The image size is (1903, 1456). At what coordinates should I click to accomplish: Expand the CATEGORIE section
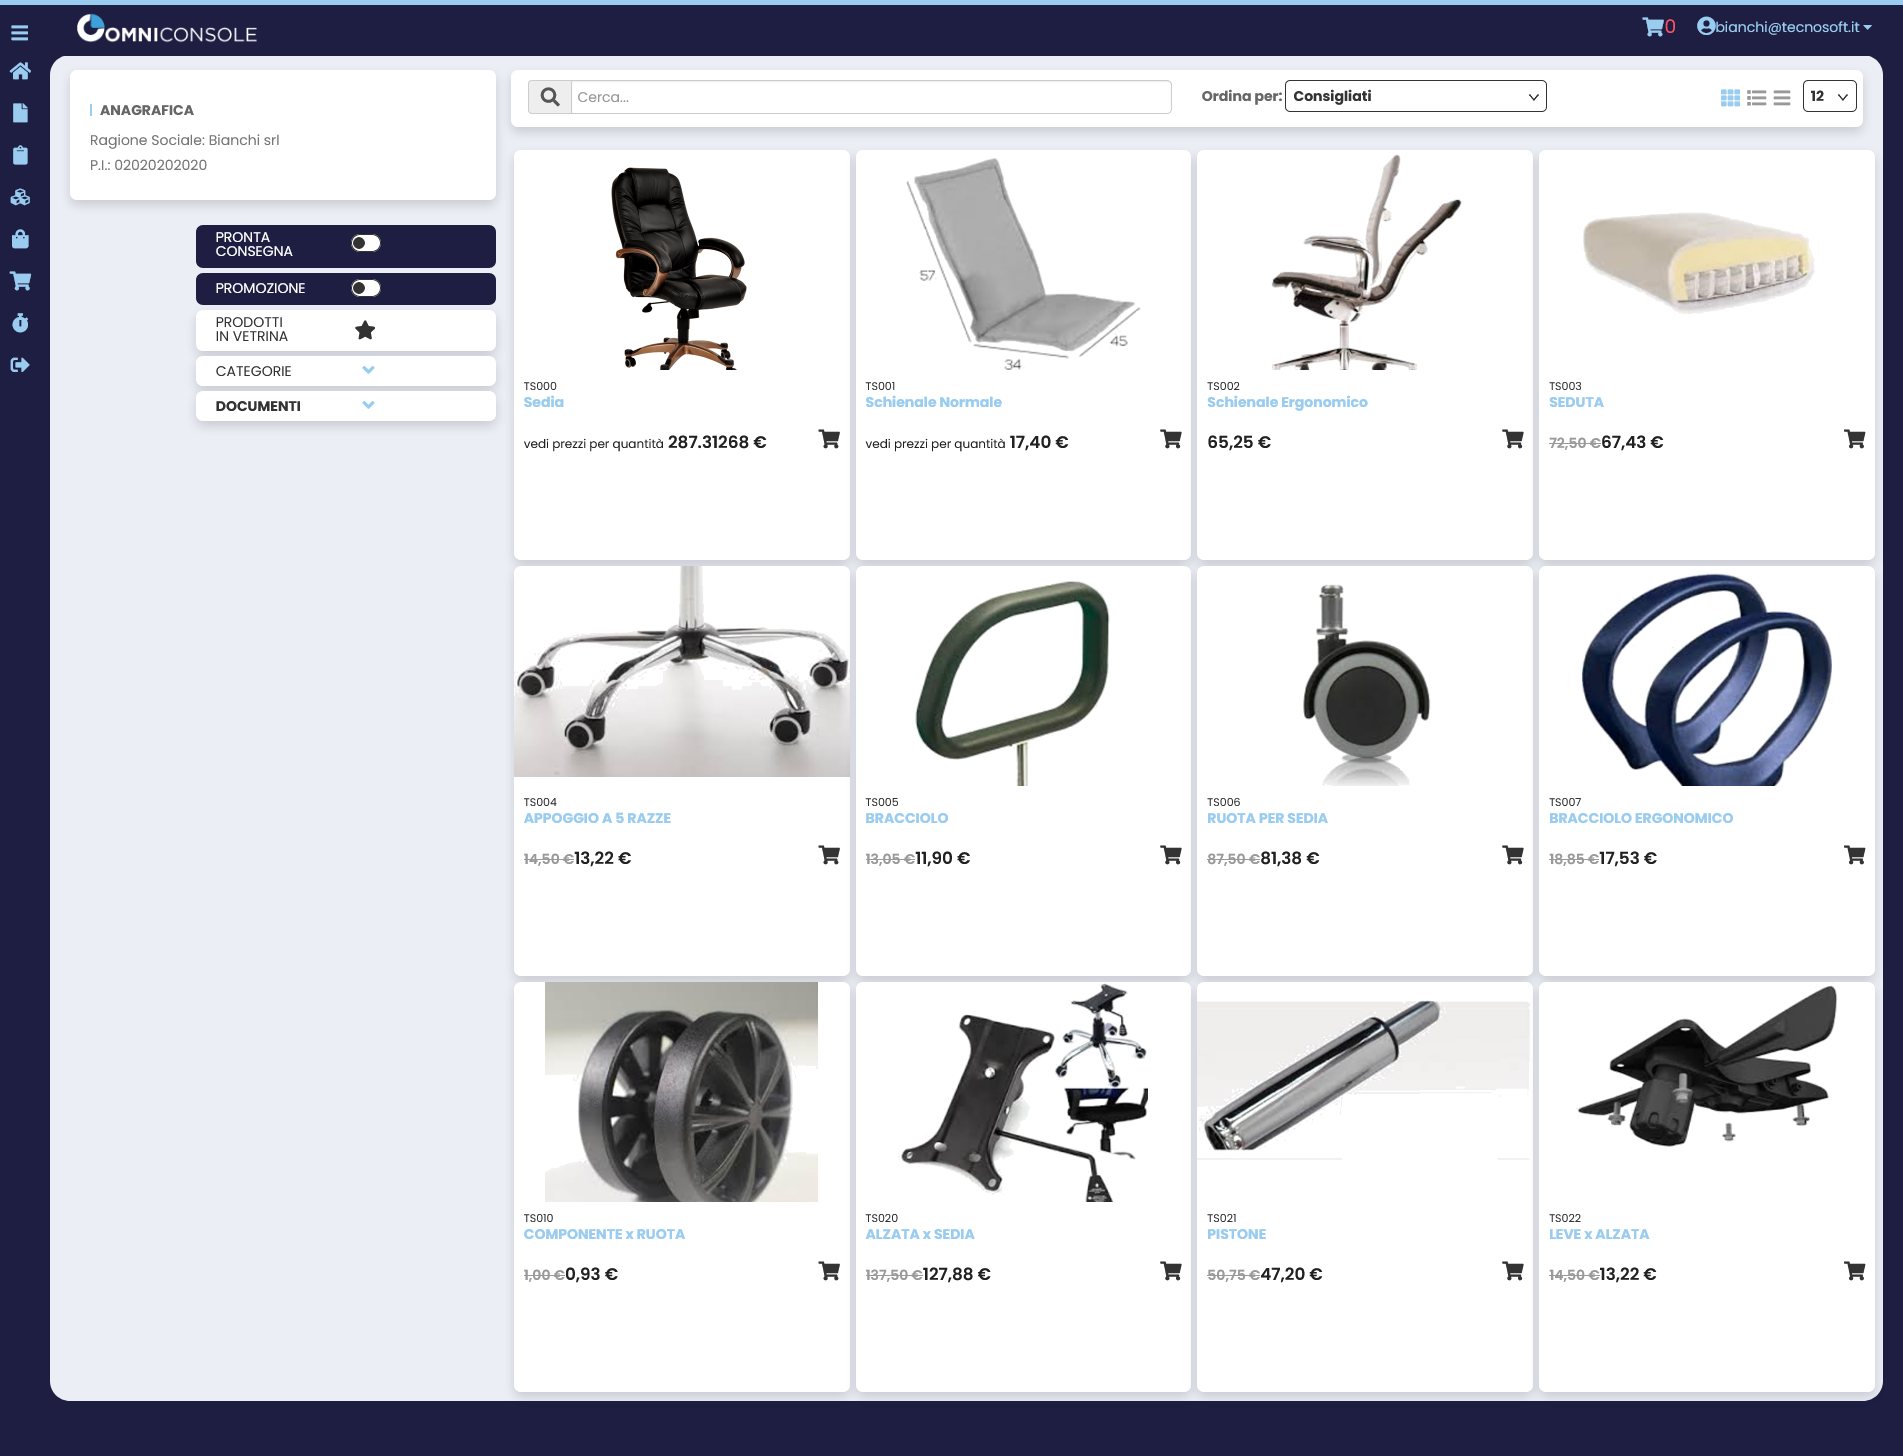(x=368, y=370)
